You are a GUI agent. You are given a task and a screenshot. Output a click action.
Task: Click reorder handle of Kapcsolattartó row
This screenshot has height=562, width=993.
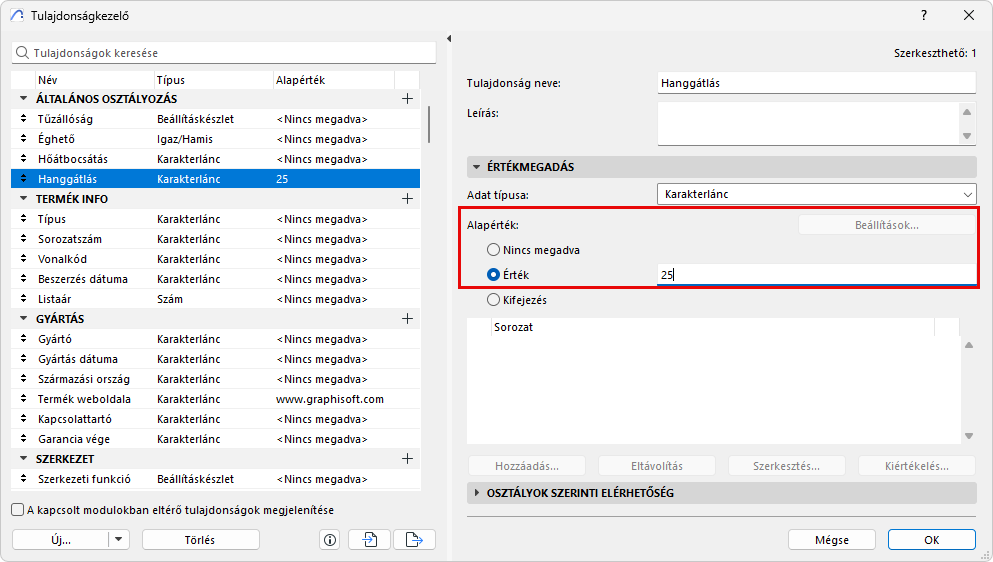(23, 419)
